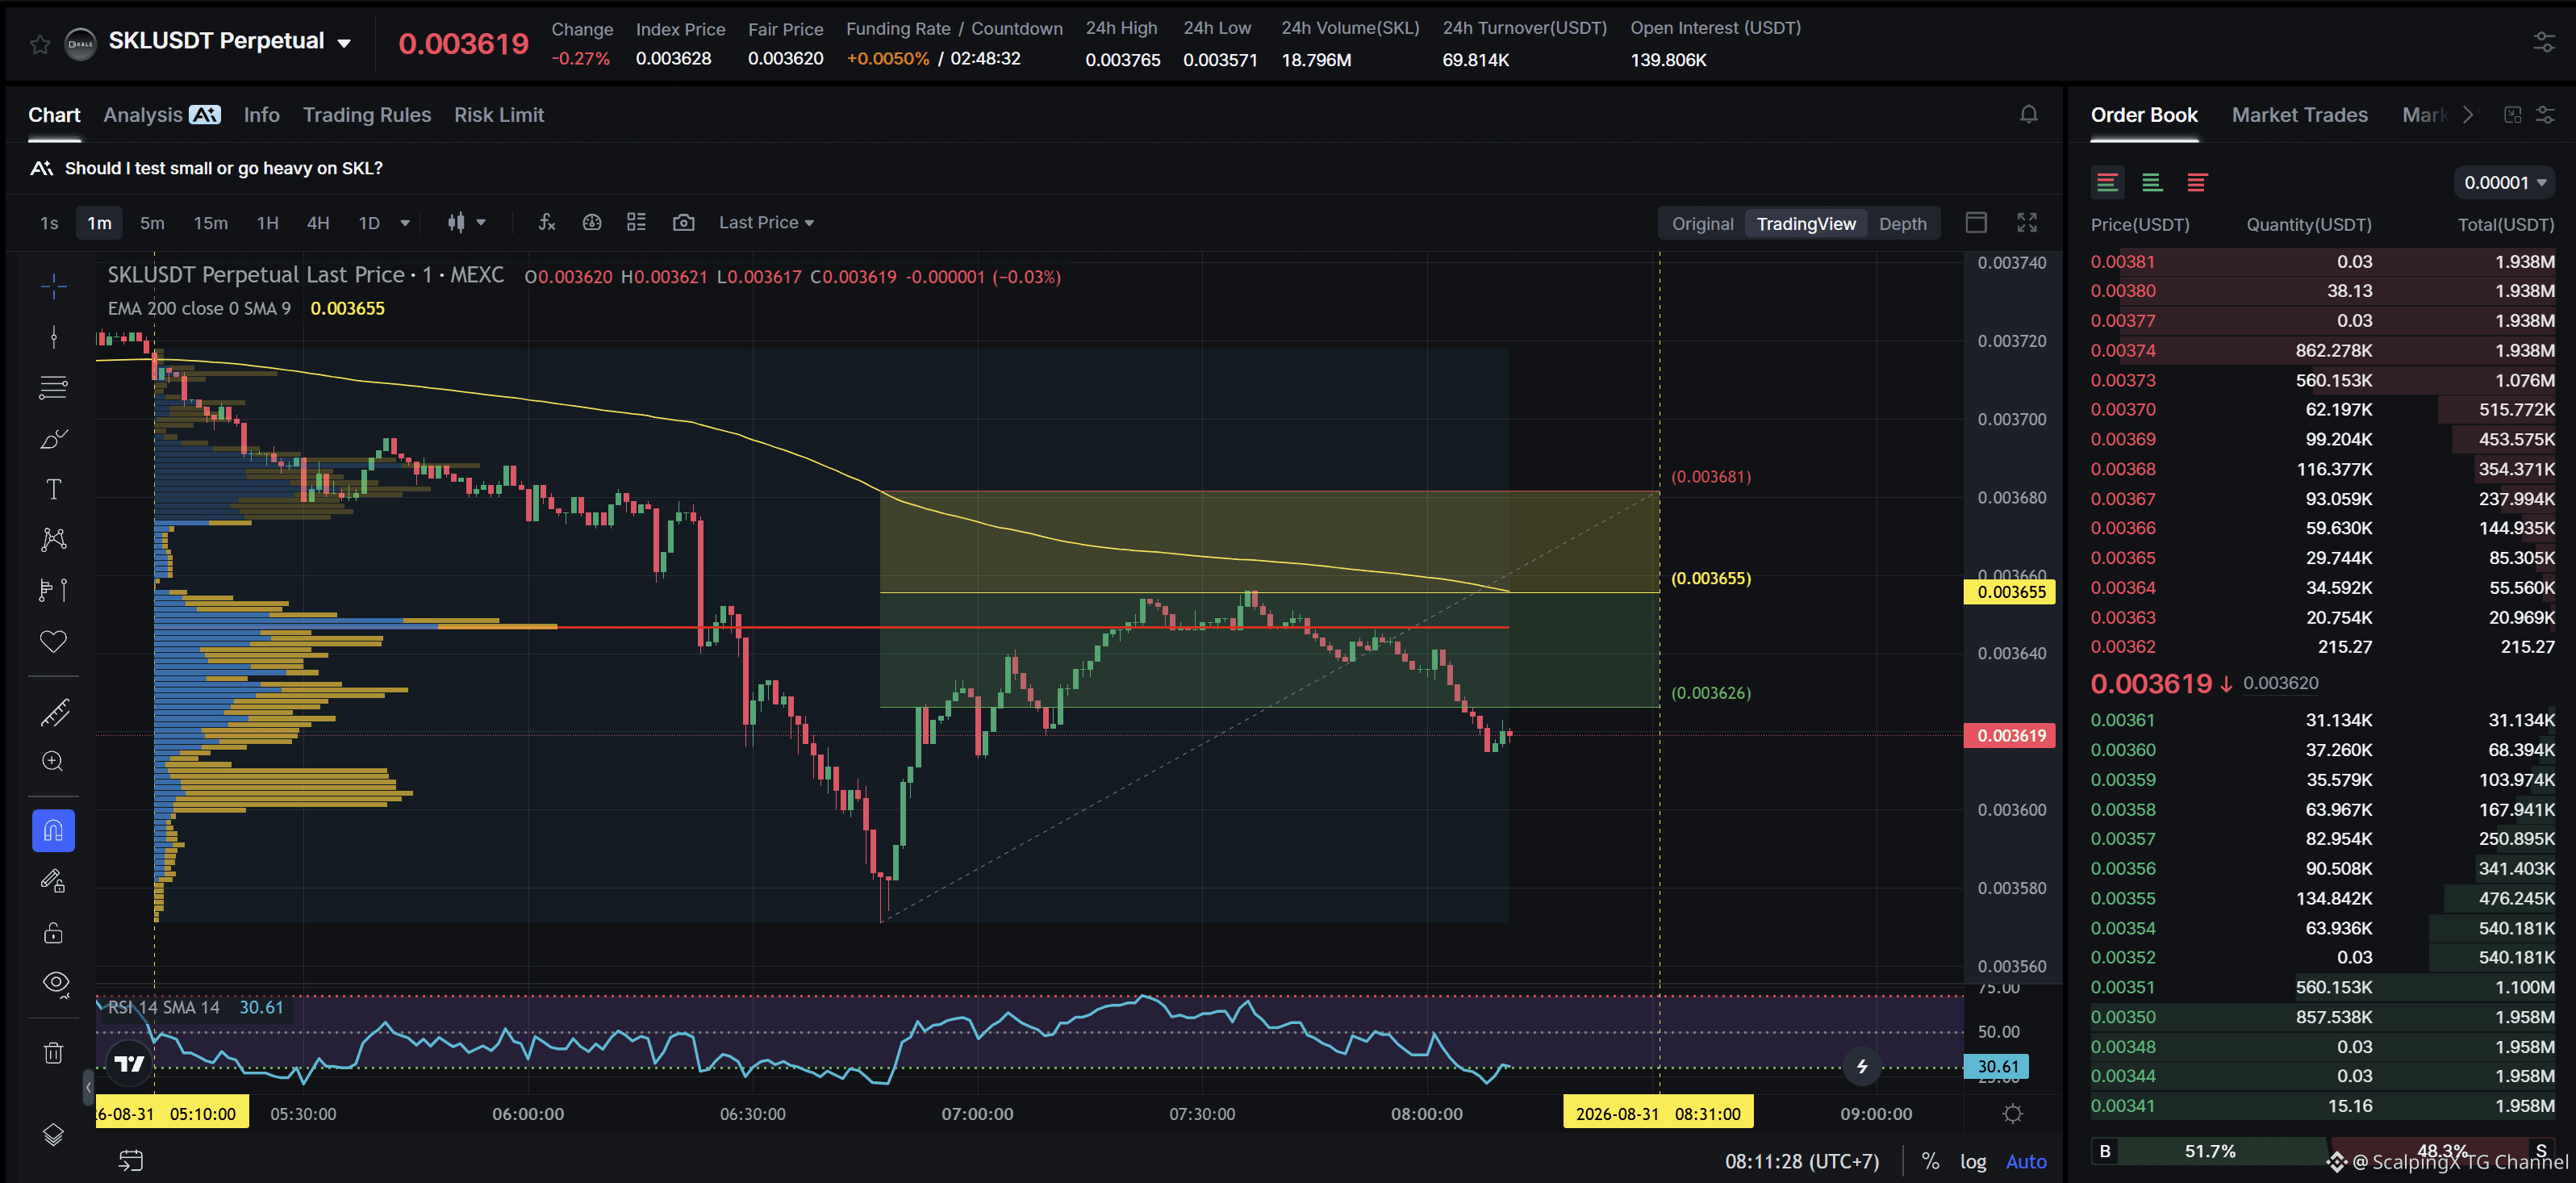Select the crosshair cursor tool
Viewport: 2576px width, 1183px height.
pyautogui.click(x=54, y=287)
